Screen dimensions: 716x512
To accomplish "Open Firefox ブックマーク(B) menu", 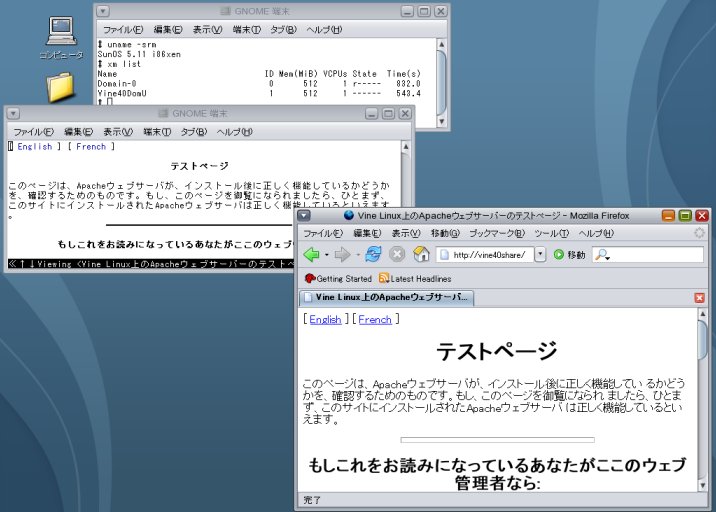I will [497, 233].
